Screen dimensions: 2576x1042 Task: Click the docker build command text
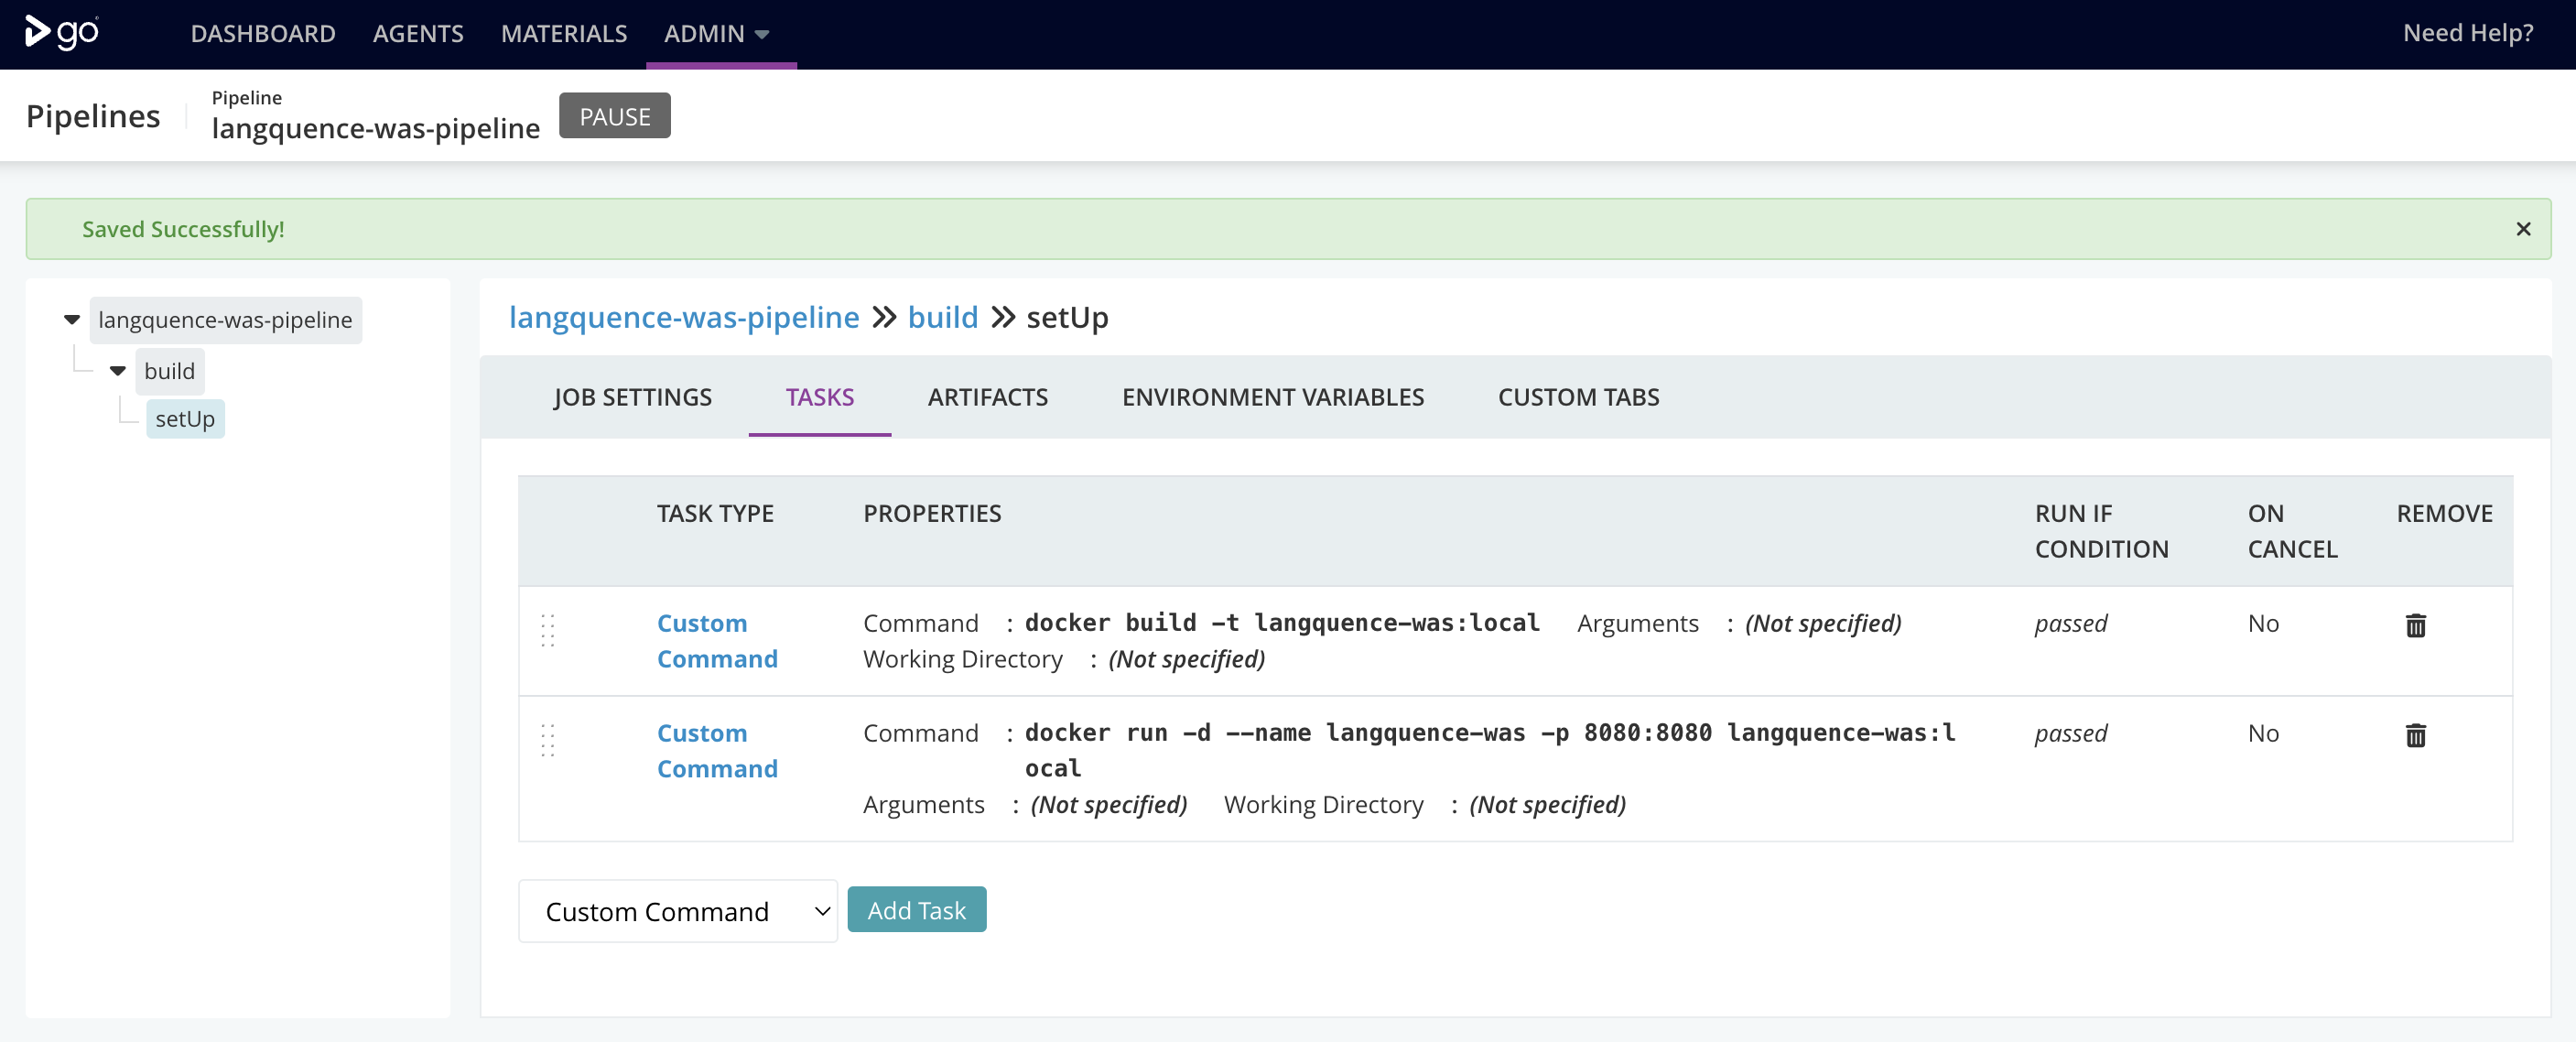pyautogui.click(x=1282, y=623)
